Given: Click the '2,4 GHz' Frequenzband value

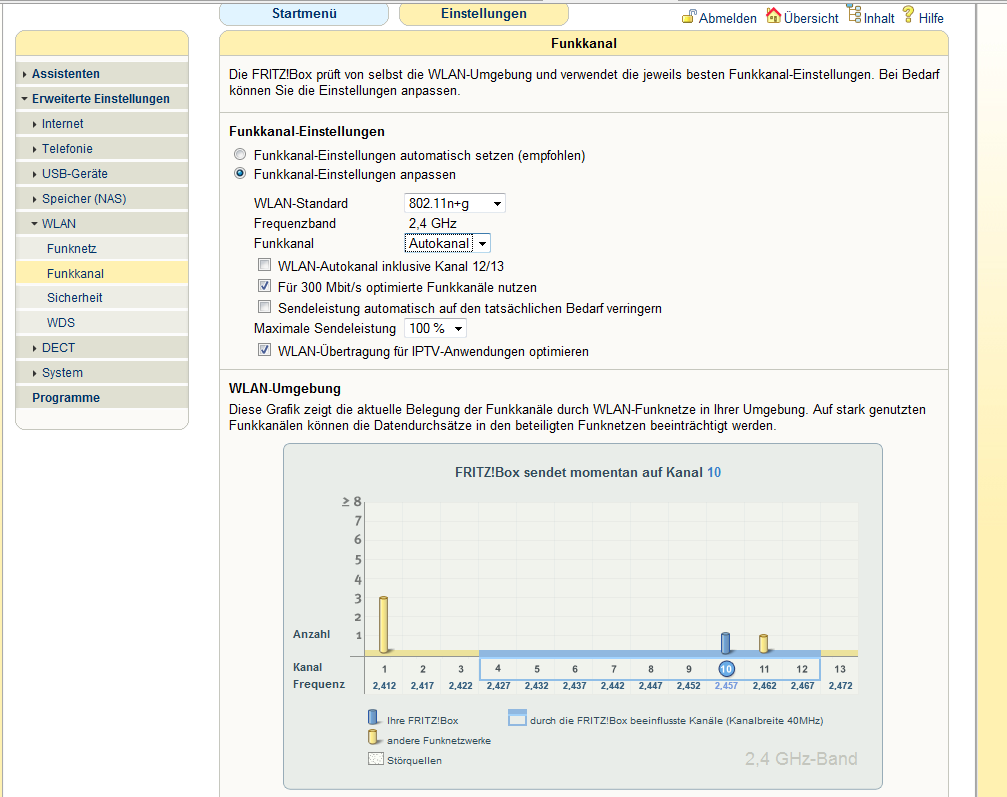Looking at the screenshot, I should [432, 223].
